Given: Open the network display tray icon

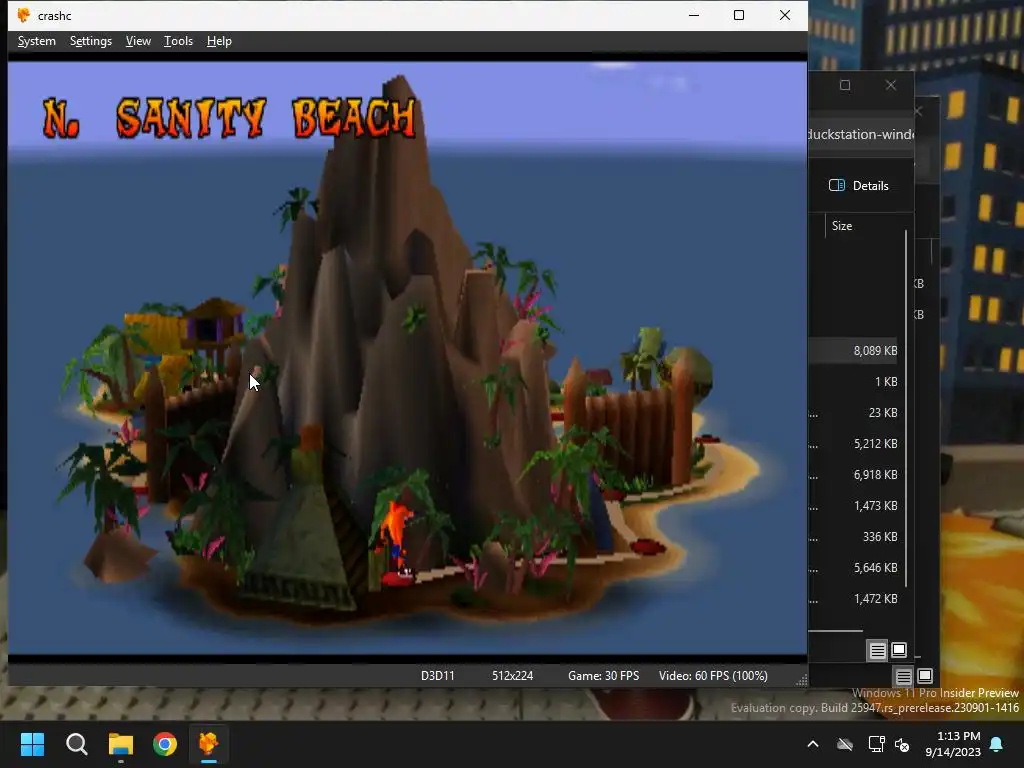Looking at the screenshot, I should 876,744.
